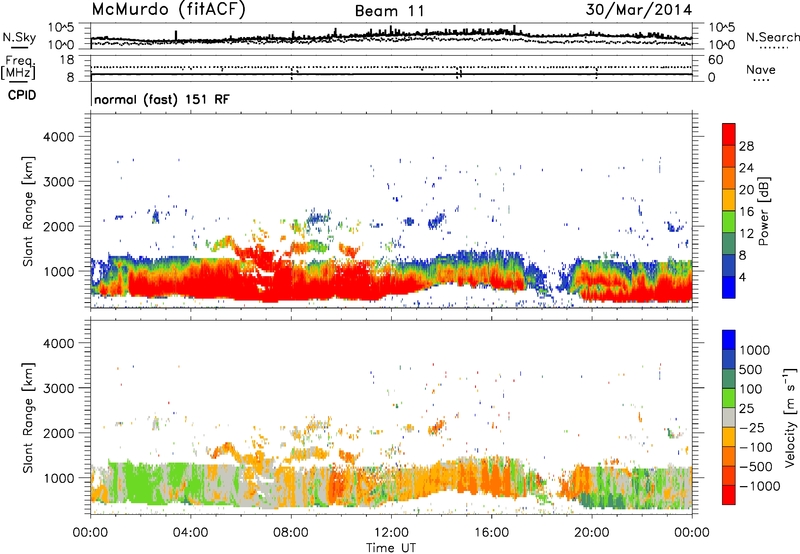Image resolution: width=800 pixels, height=554 pixels.
Task: Click the 500 tick on Velocity color bar
Action: click(751, 370)
